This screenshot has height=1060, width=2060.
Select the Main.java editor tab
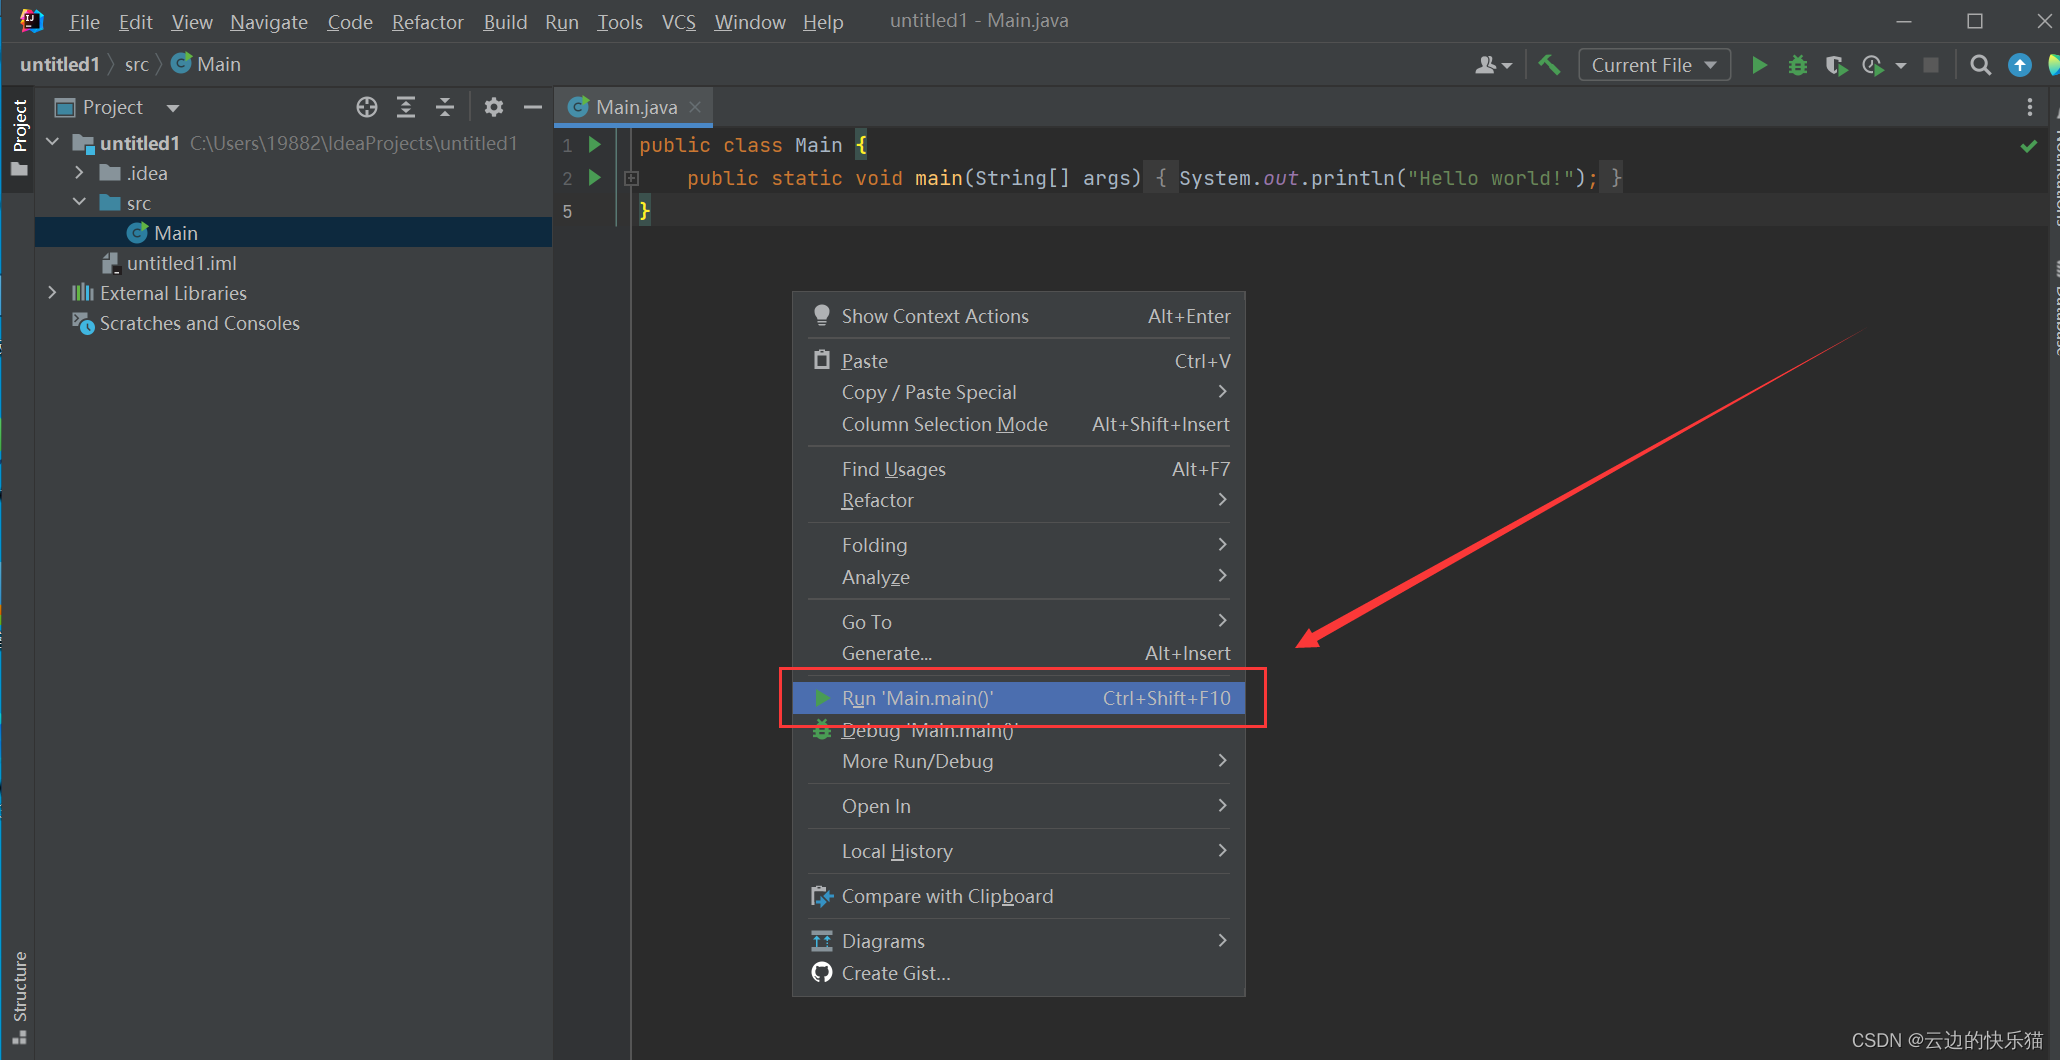[x=634, y=107]
